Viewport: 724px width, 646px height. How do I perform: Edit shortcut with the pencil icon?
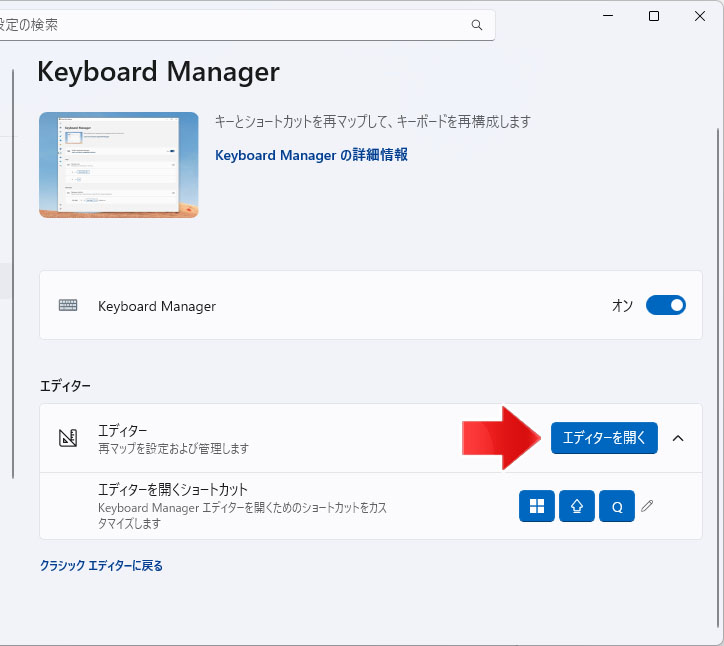647,506
